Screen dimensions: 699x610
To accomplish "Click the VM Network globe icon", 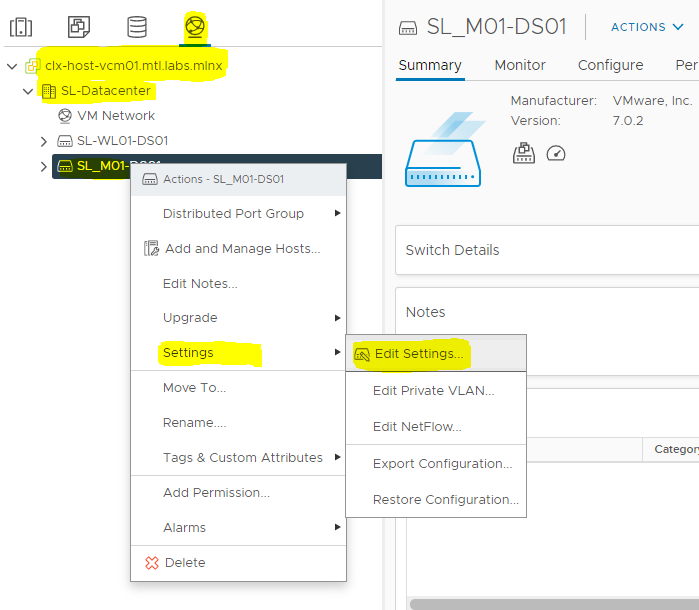I will click(65, 116).
